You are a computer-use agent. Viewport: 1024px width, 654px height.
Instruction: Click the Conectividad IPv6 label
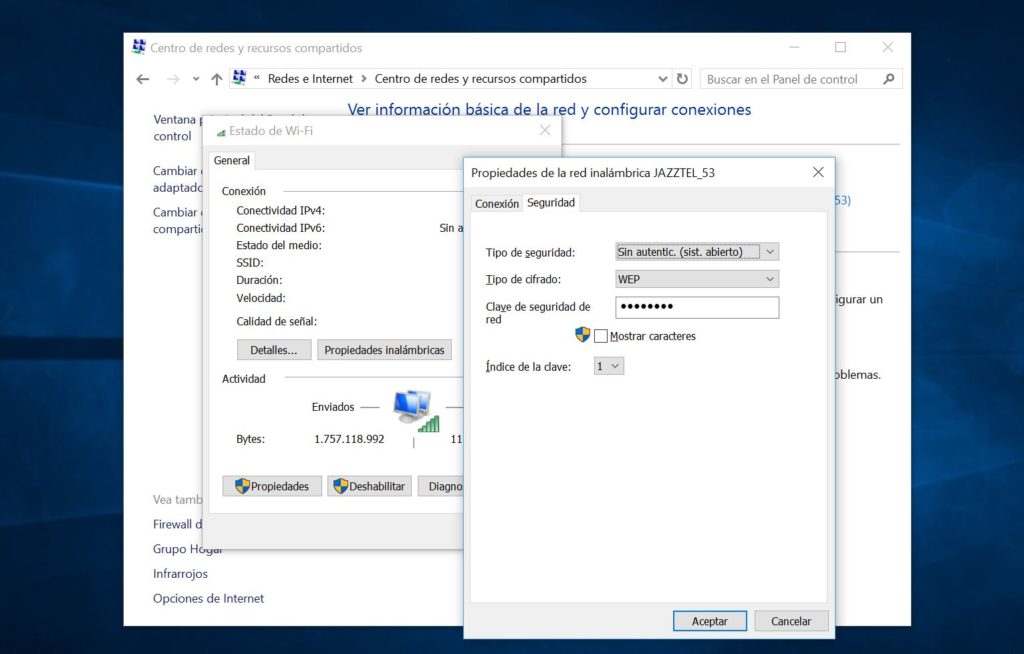click(x=280, y=228)
